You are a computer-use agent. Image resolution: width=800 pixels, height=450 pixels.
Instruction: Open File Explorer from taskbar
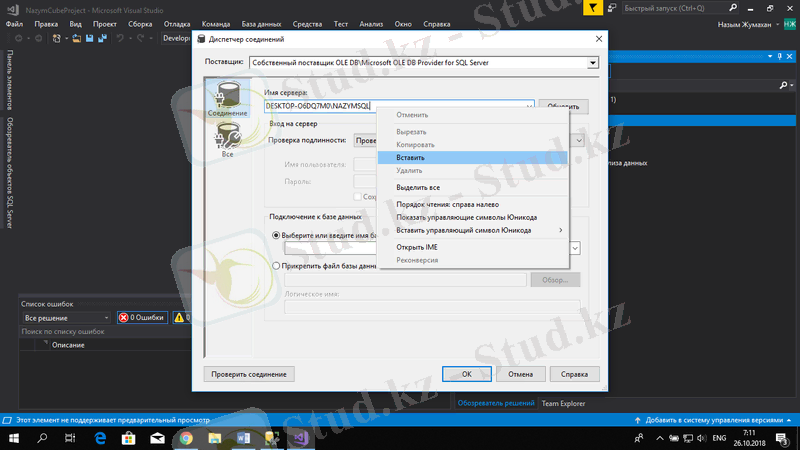pos(215,438)
